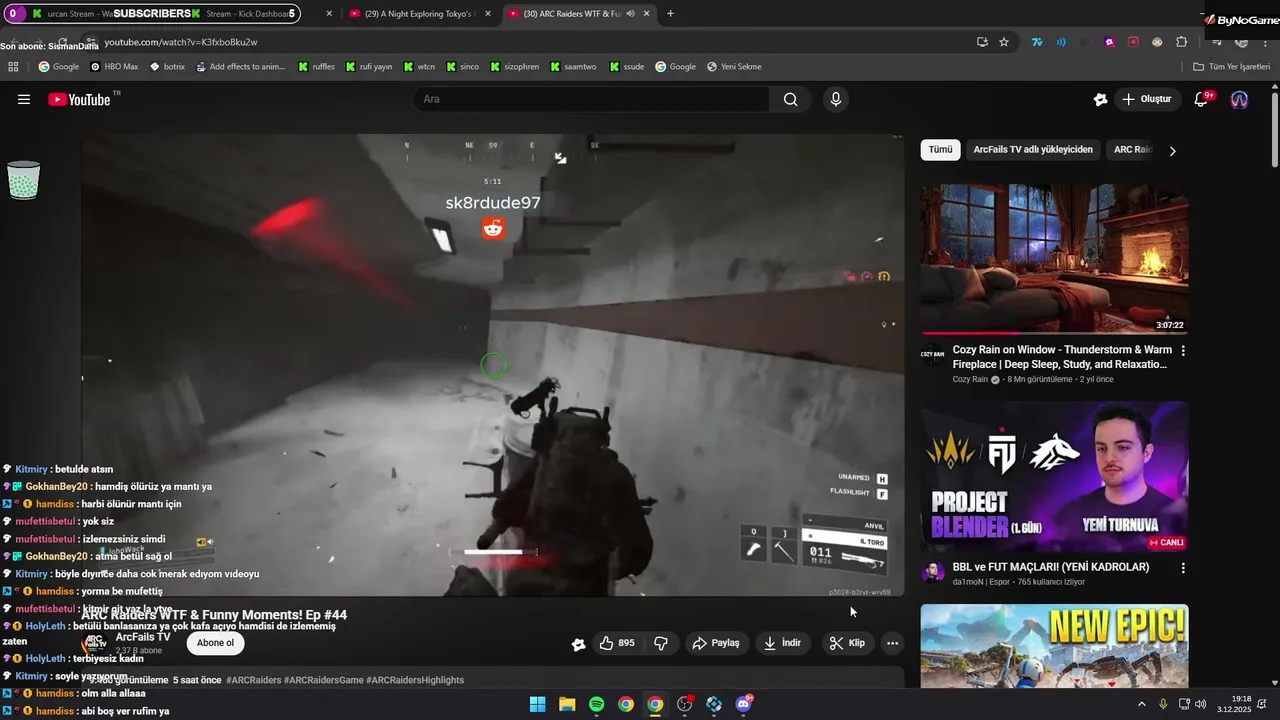Open the NEW EPIC video thumbnail
1280x720 pixels.
(x=1054, y=646)
